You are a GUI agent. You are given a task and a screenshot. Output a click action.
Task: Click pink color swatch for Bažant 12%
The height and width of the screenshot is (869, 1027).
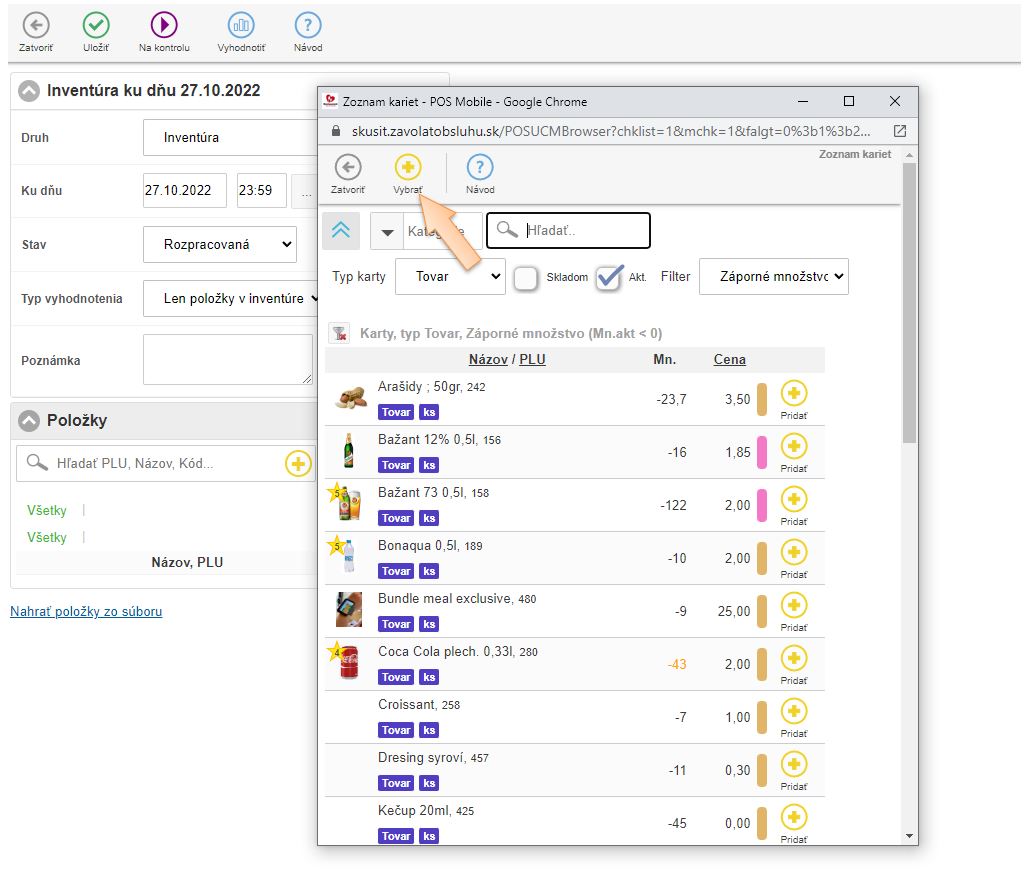tap(761, 452)
